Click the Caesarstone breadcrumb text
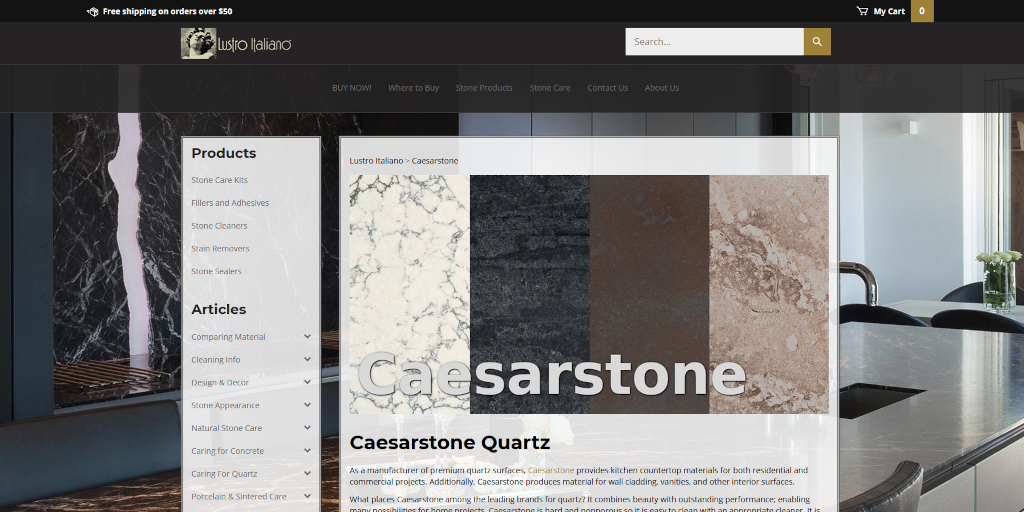 (435, 161)
